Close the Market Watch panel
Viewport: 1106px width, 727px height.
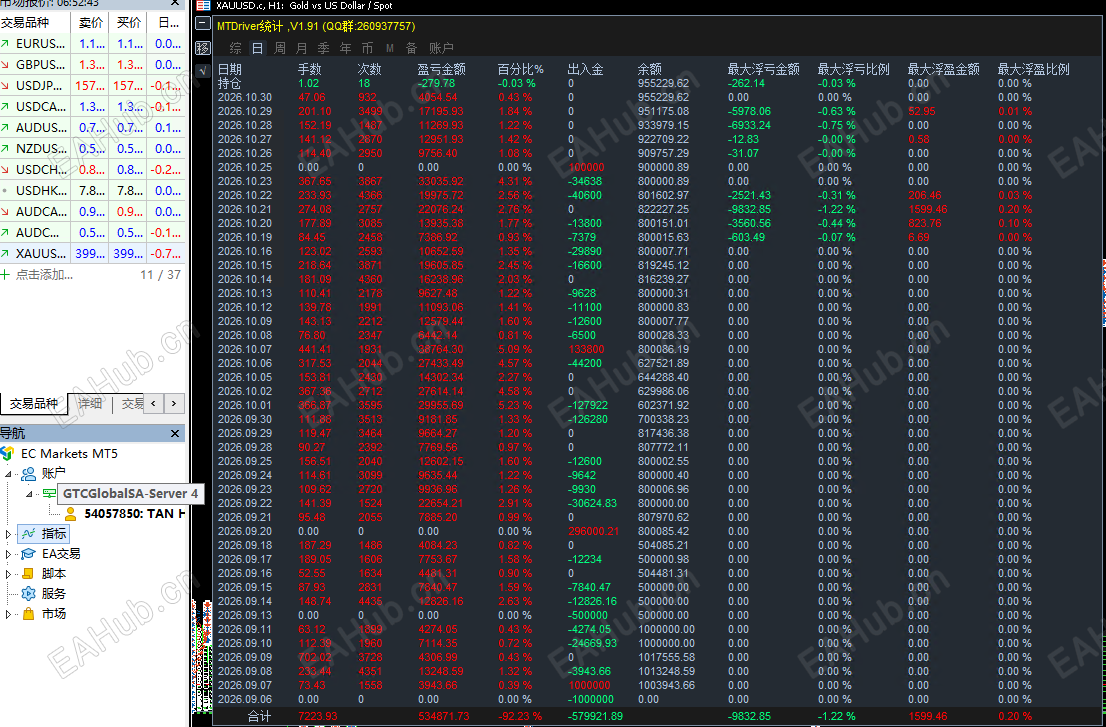tap(175, 4)
